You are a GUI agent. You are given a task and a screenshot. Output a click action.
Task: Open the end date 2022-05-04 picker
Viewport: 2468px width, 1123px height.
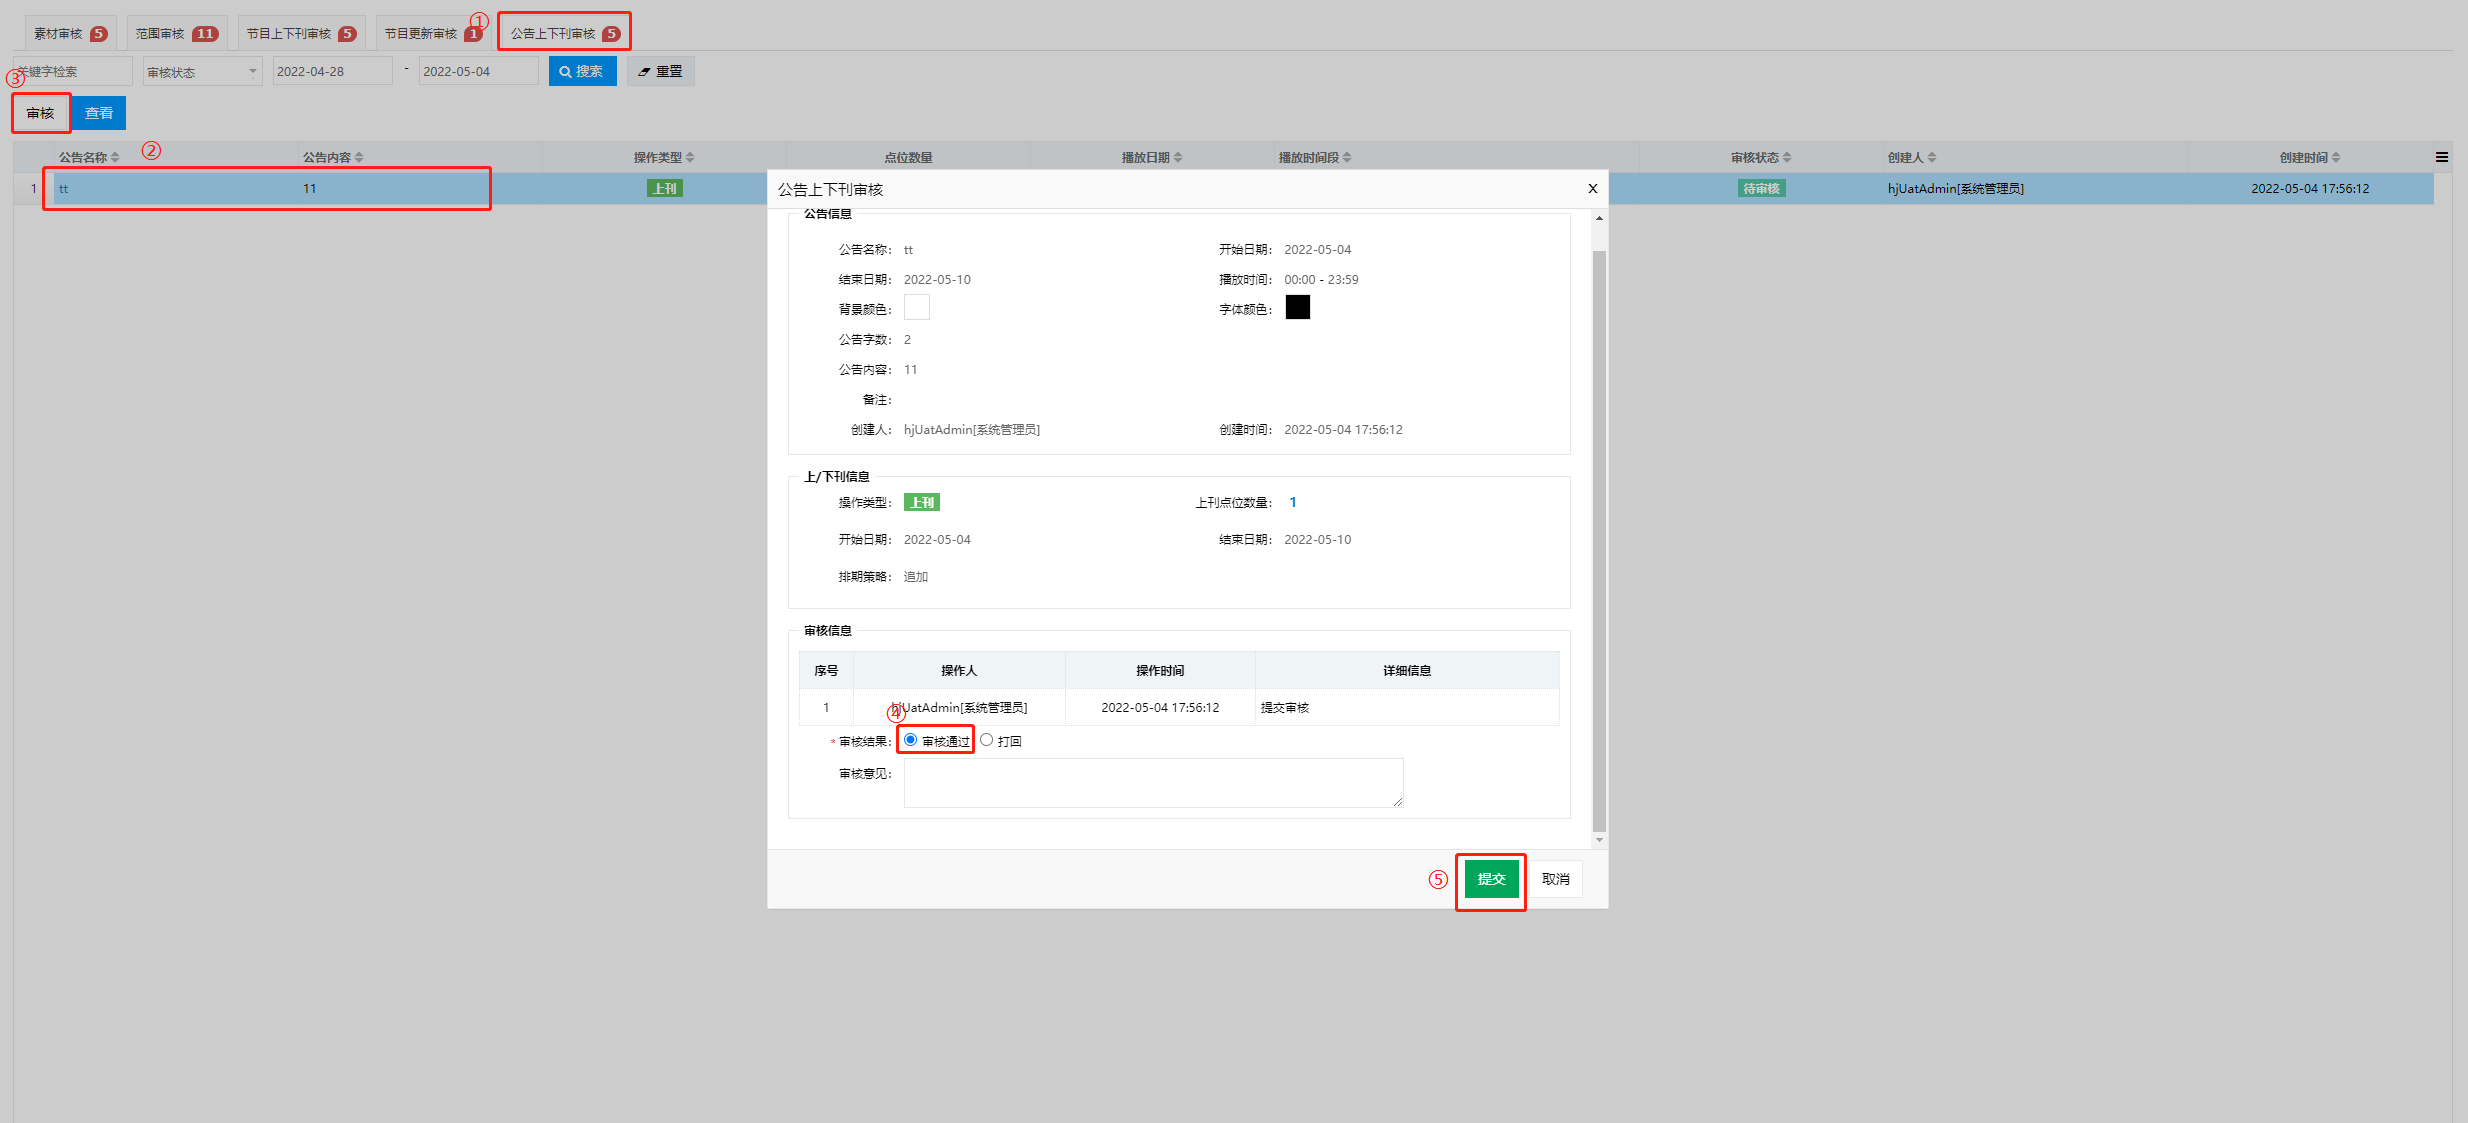[478, 71]
